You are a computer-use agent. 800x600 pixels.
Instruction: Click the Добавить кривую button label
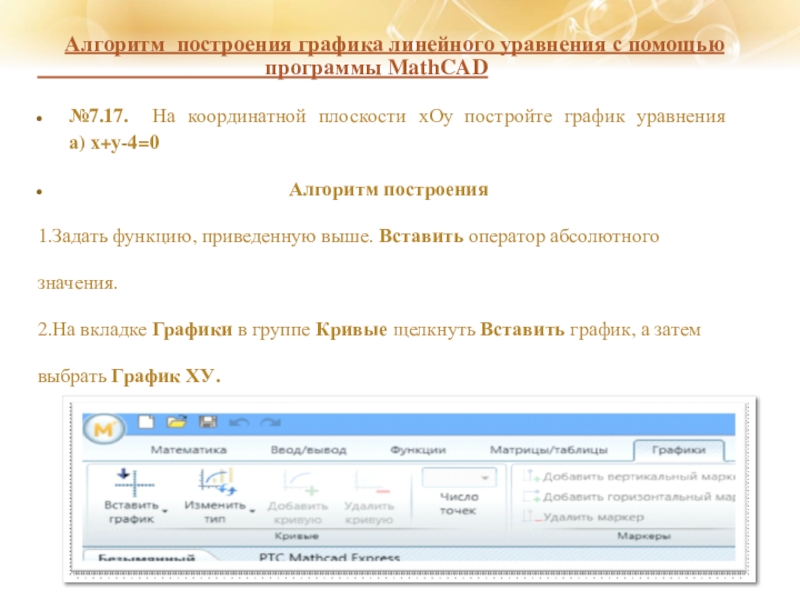[x=297, y=513]
